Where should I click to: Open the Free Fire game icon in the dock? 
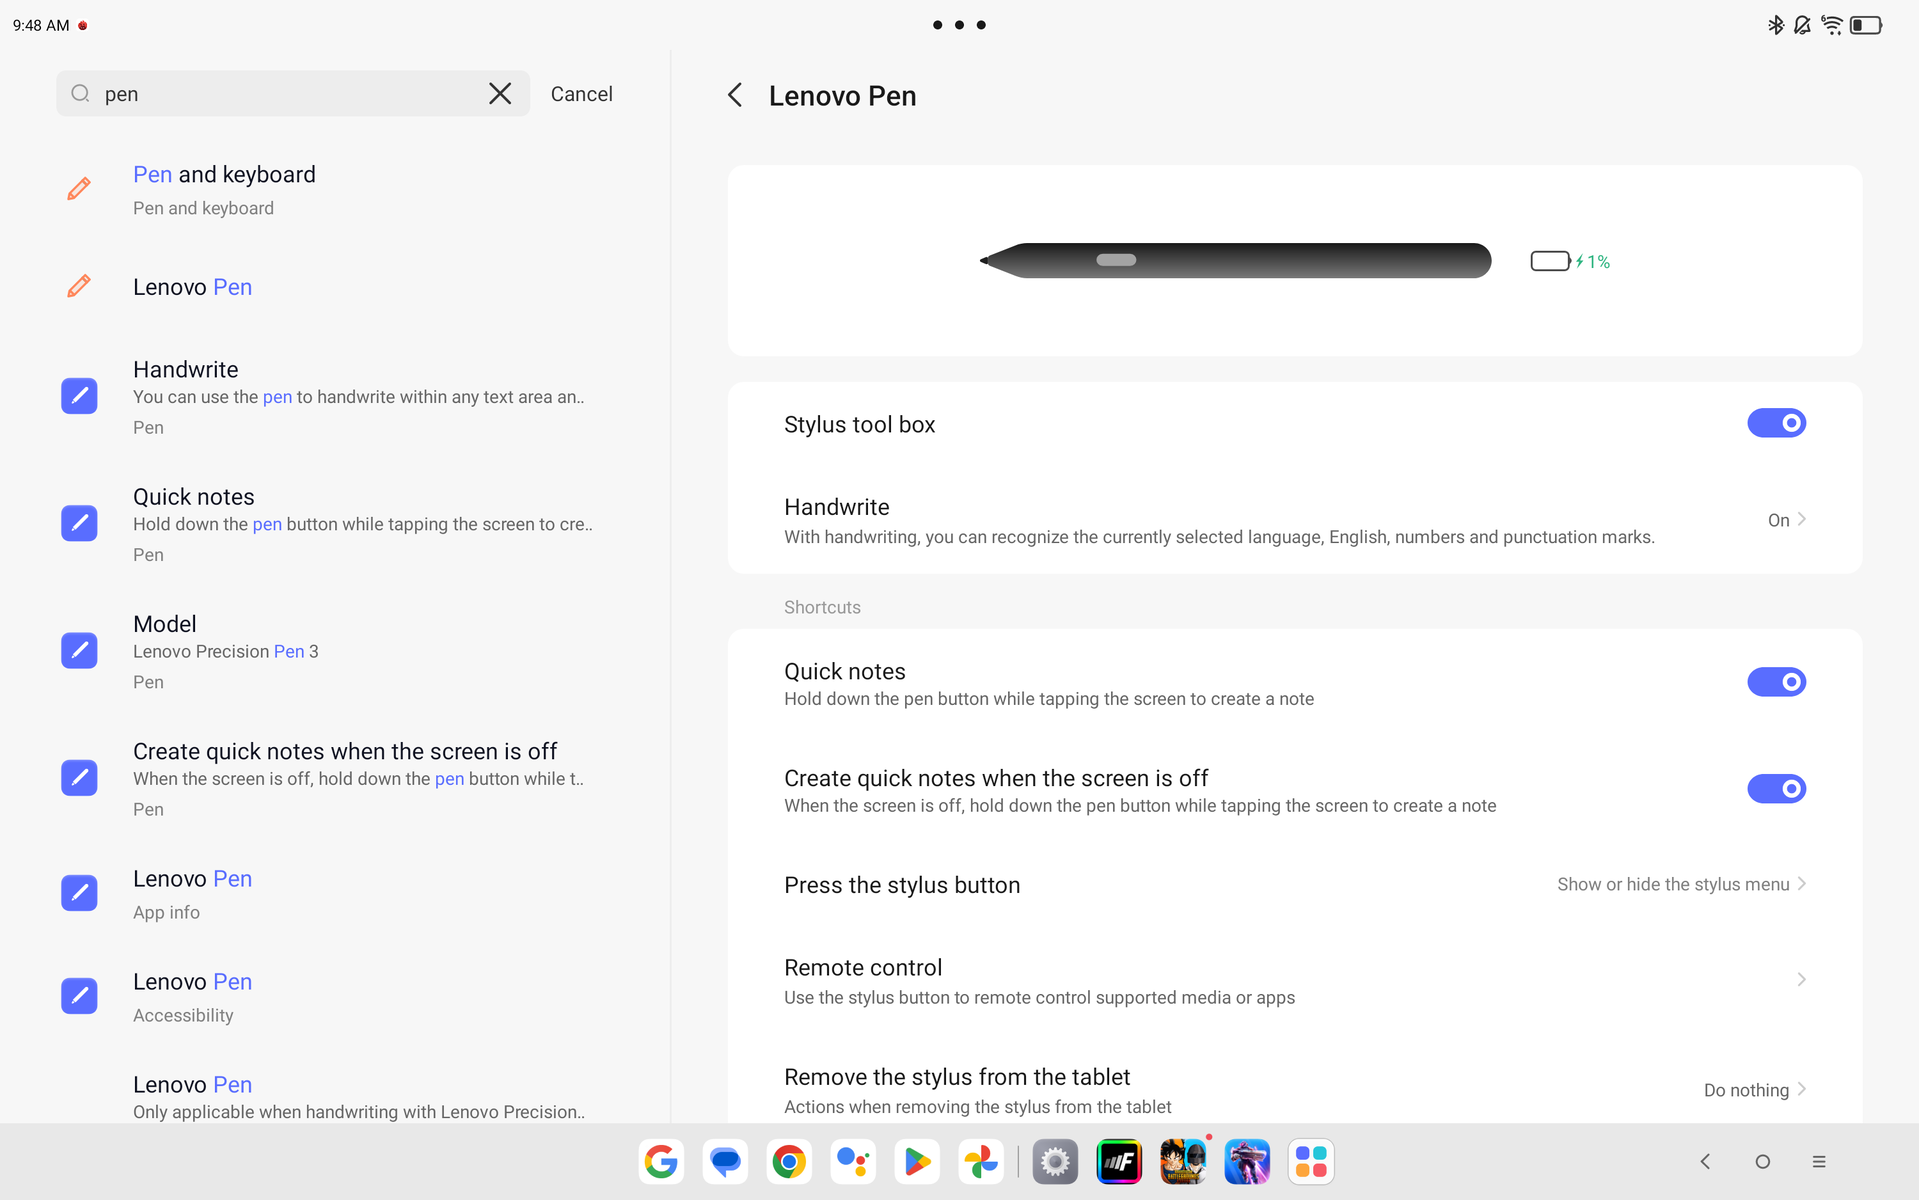click(x=1247, y=1162)
